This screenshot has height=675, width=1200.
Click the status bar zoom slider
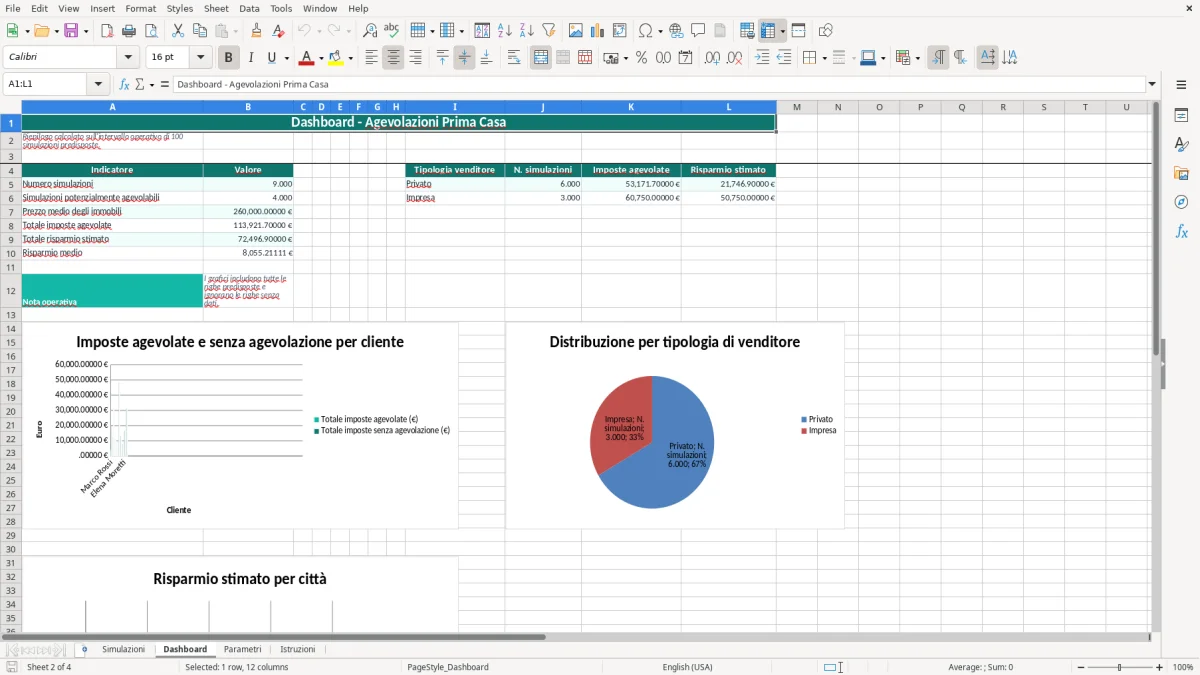click(x=1119, y=667)
